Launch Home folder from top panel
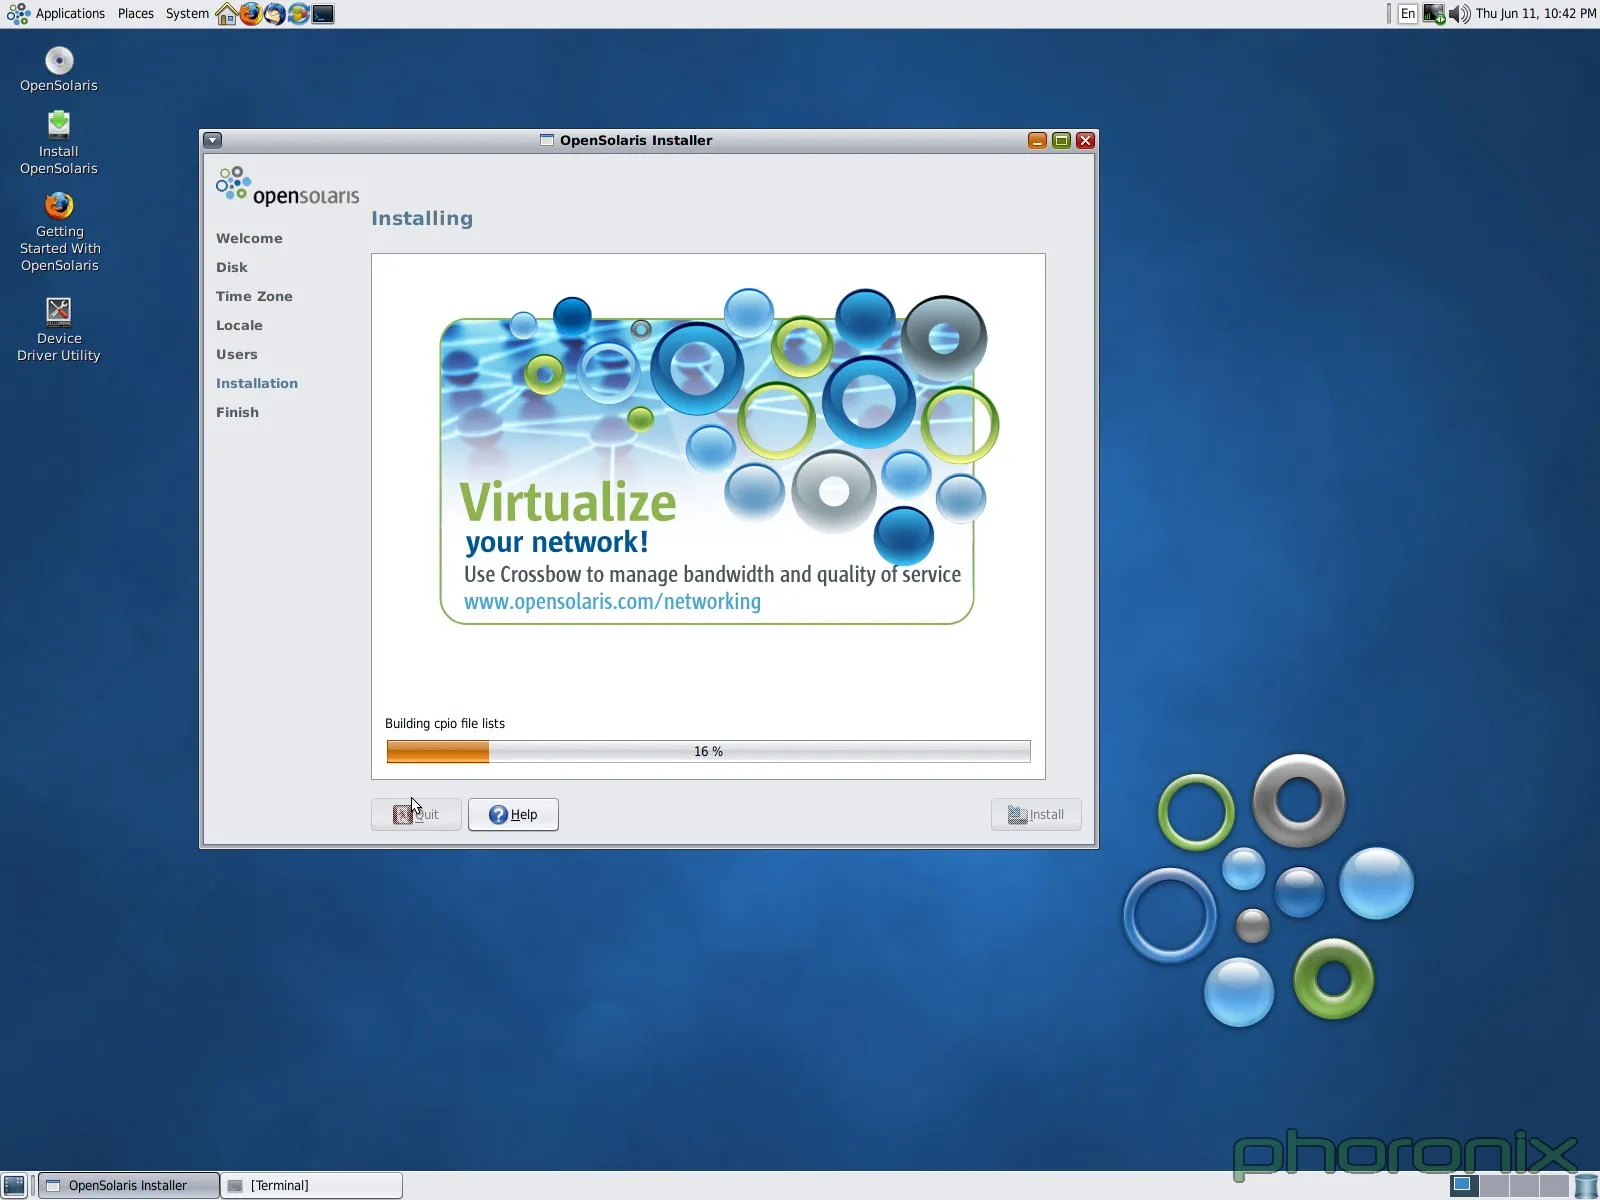Screen dimensions: 1600x1200 pos(227,14)
